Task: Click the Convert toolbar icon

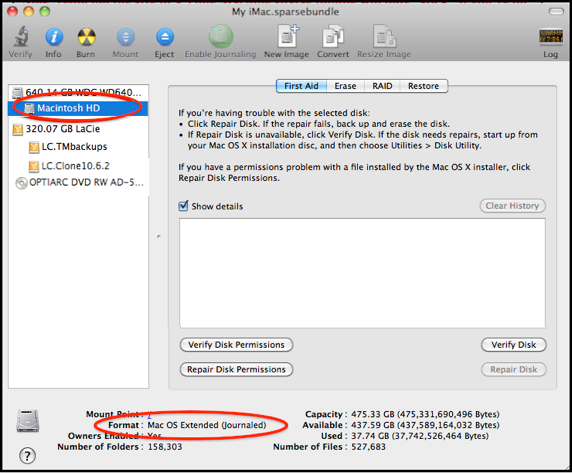Action: (x=333, y=36)
